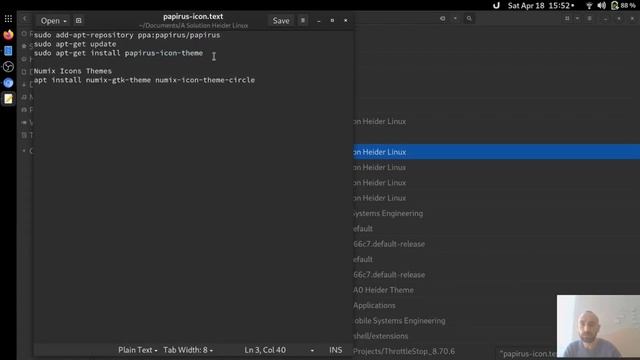Go back in the Files window
Image resolution: width=640 pixels, height=360 pixels.
(x=25, y=19)
